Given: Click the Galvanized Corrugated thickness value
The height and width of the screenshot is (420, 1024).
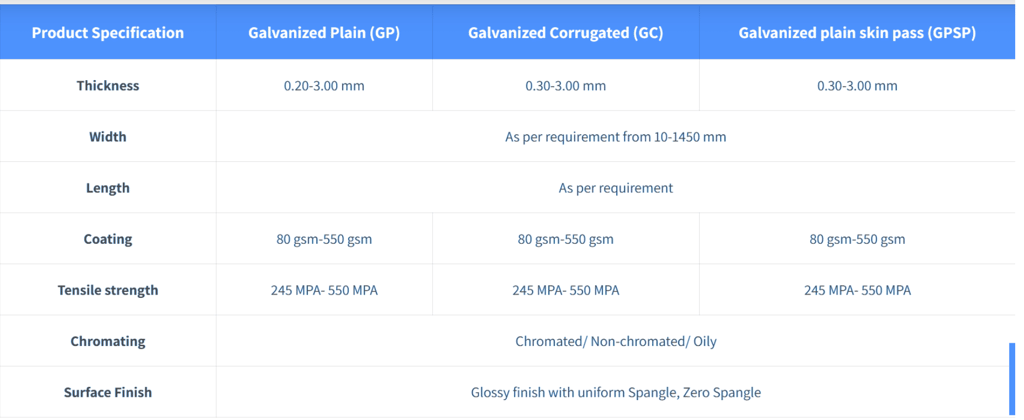Looking at the screenshot, I should (565, 86).
